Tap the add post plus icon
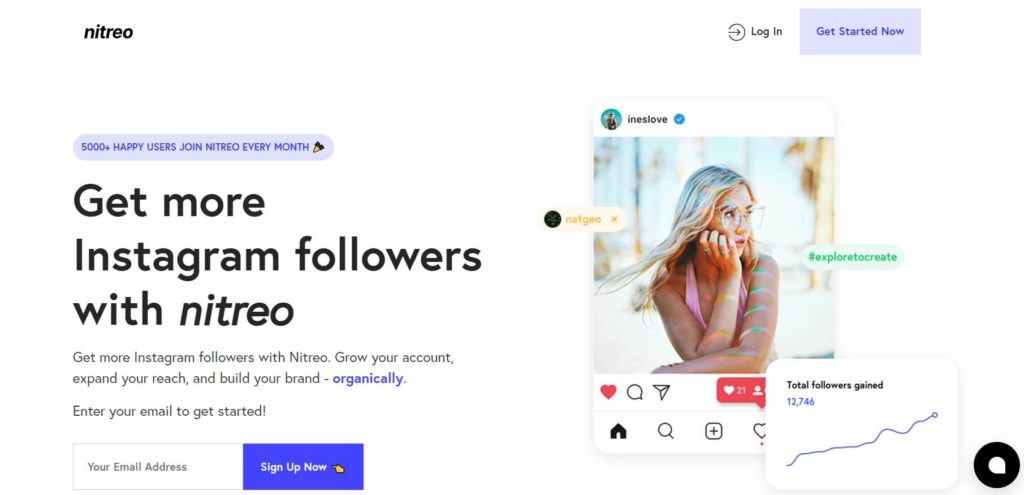Screen dimensions: 1024x495 [x=713, y=431]
